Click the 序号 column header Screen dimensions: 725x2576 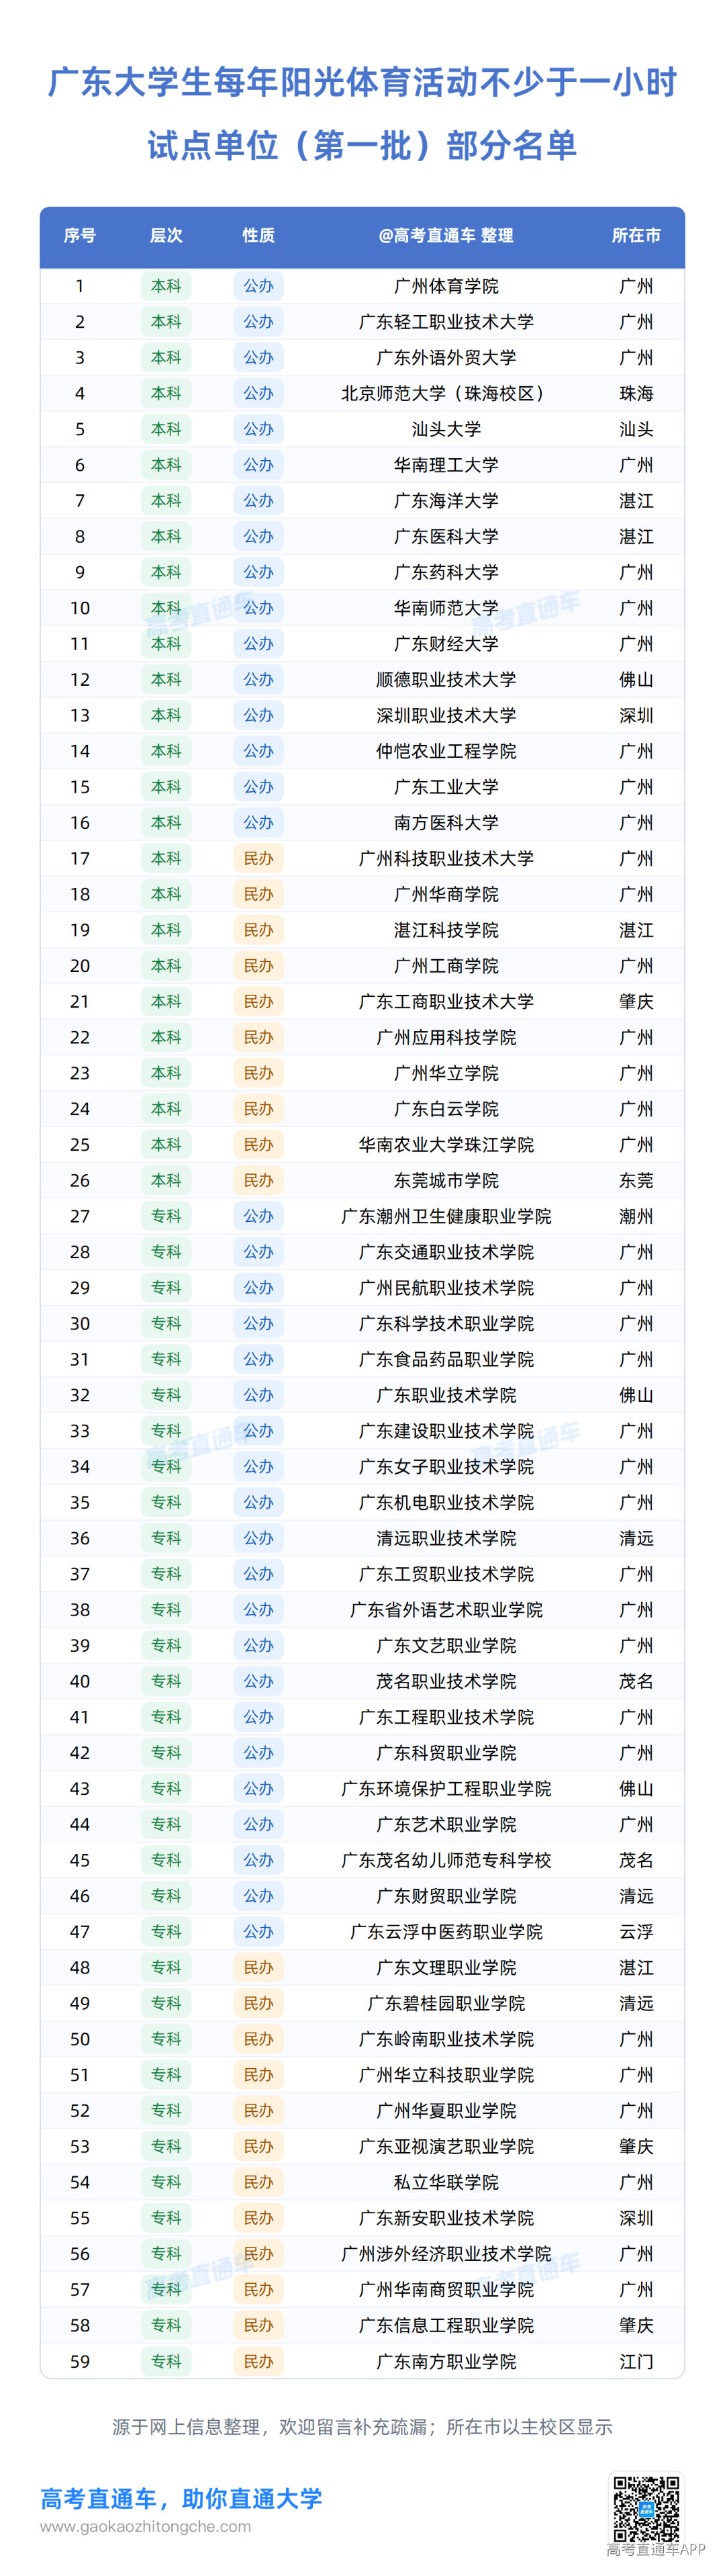pyautogui.click(x=80, y=235)
